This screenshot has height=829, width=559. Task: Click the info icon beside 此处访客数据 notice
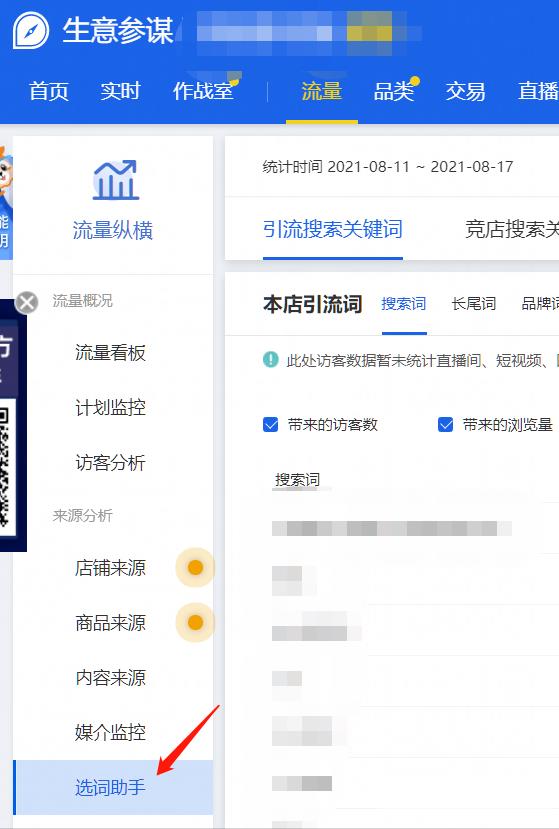tap(270, 360)
